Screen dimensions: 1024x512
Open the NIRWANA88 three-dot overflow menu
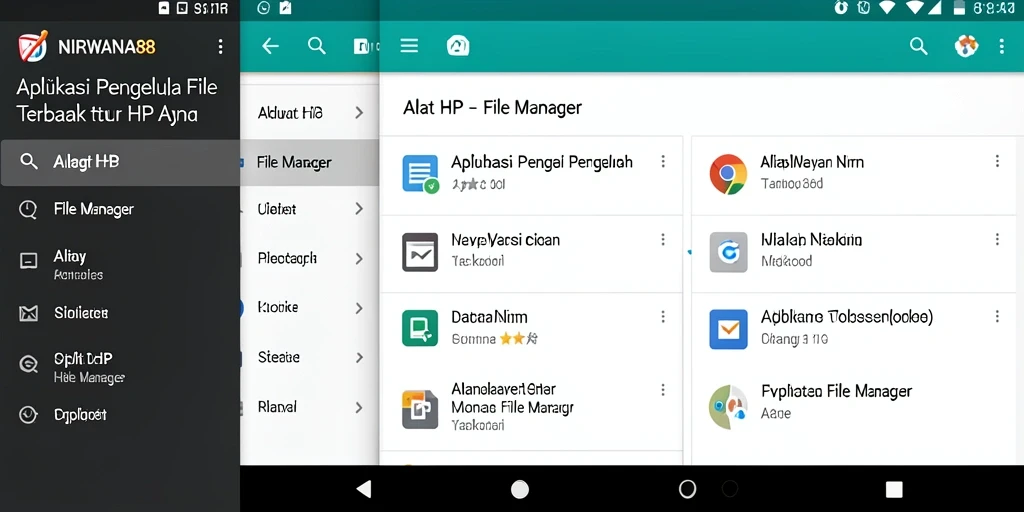click(220, 46)
